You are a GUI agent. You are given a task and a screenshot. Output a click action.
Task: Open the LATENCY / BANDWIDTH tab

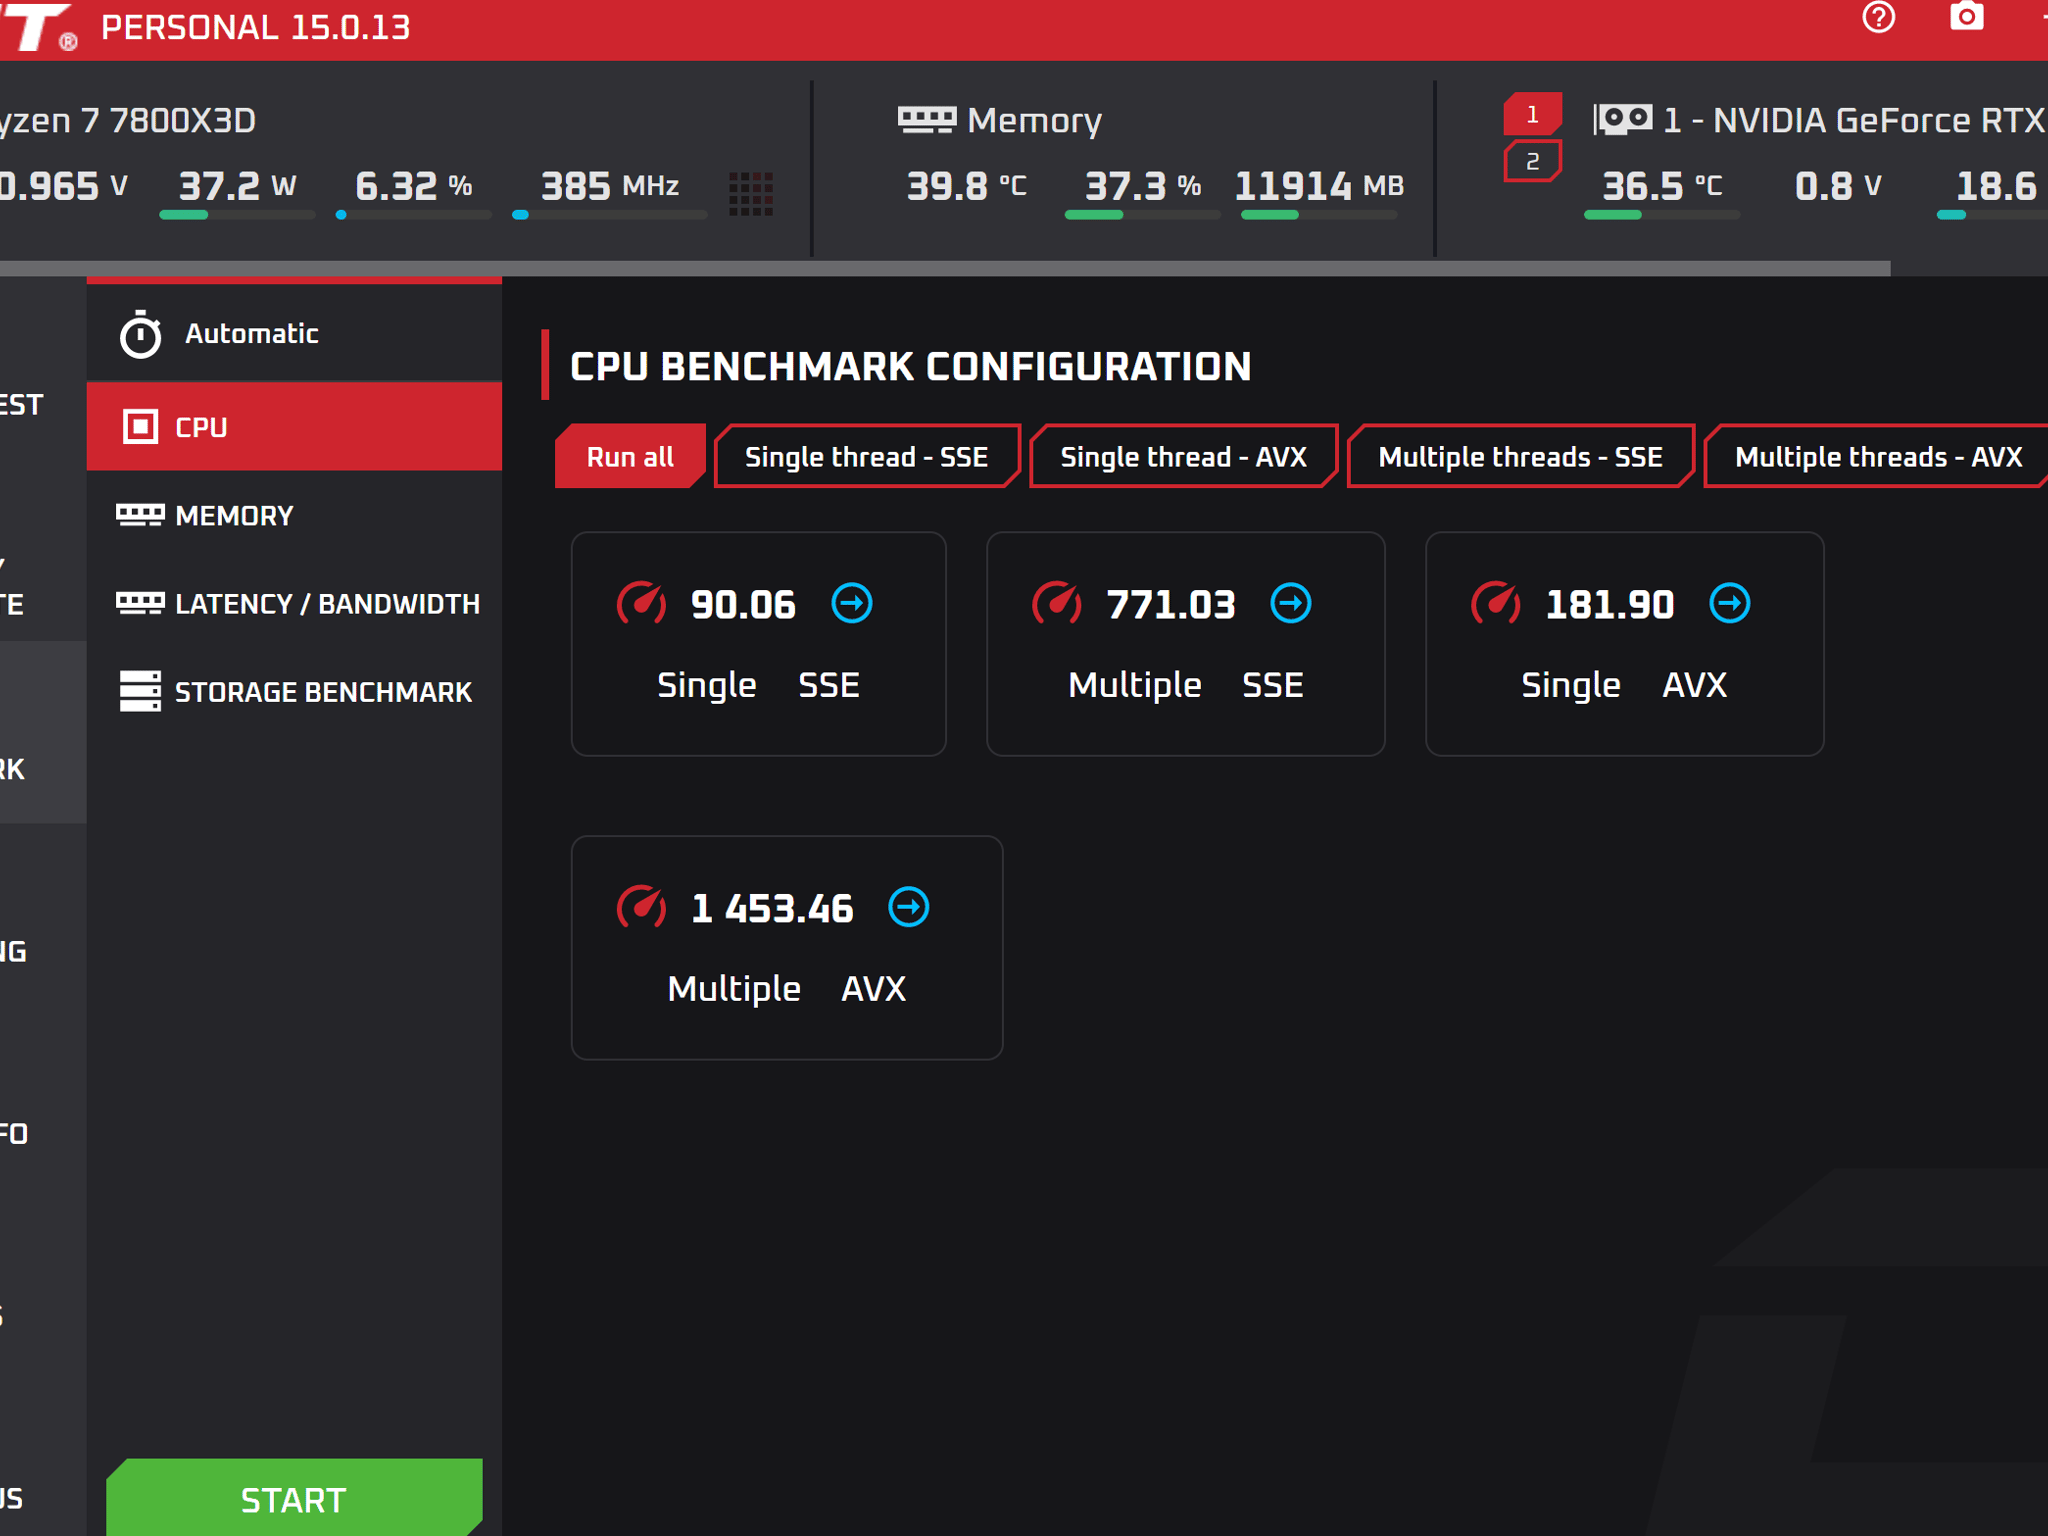(294, 603)
